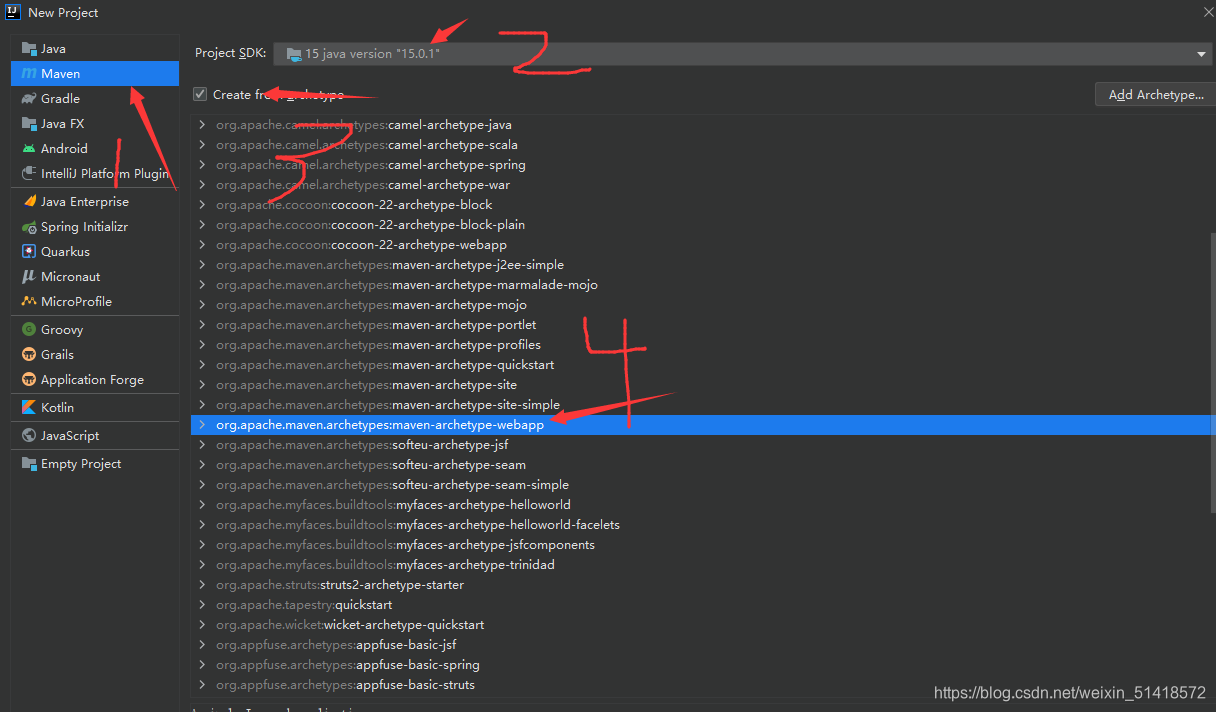
Task: Select the Java FX icon
Action: pyautogui.click(x=28, y=123)
